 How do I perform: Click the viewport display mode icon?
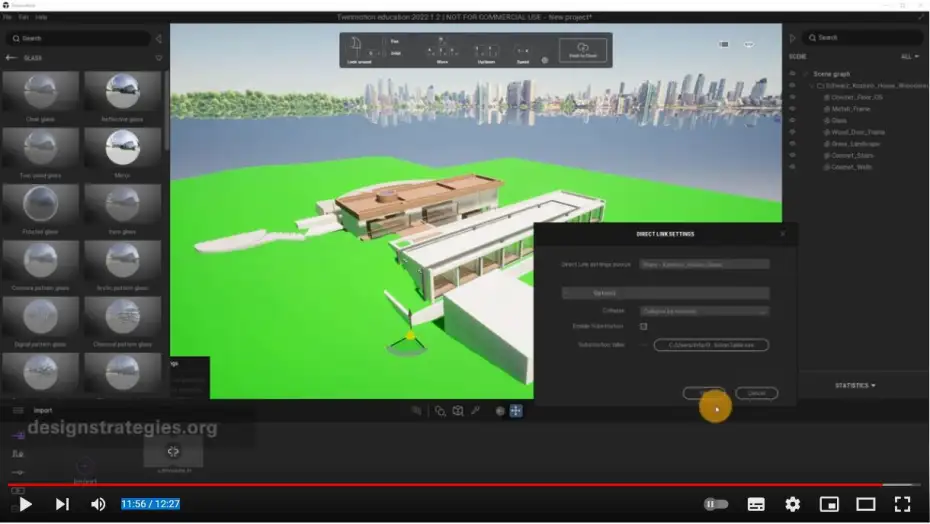pyautogui.click(x=724, y=45)
